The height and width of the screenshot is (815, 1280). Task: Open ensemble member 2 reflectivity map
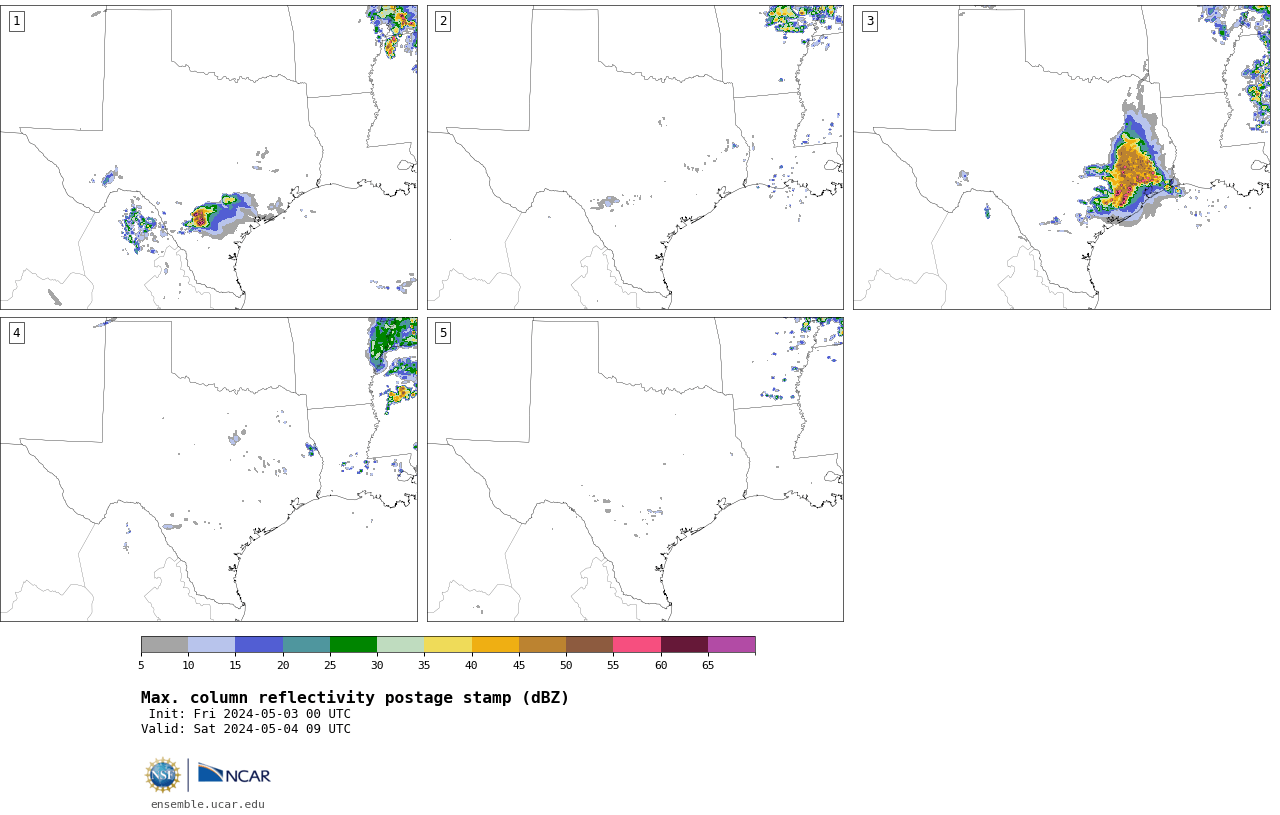(635, 157)
